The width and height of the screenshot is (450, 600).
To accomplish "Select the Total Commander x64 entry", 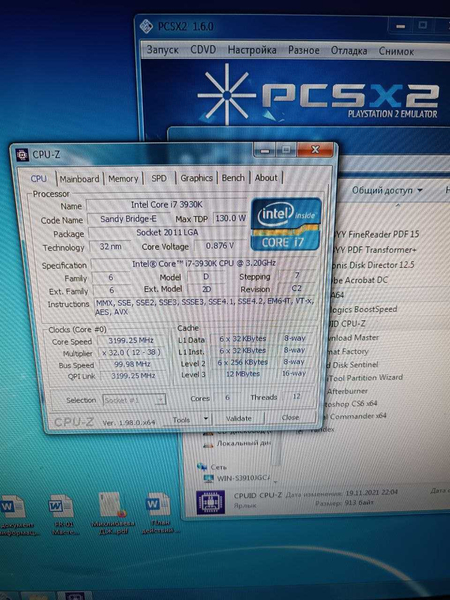I will [x=354, y=416].
